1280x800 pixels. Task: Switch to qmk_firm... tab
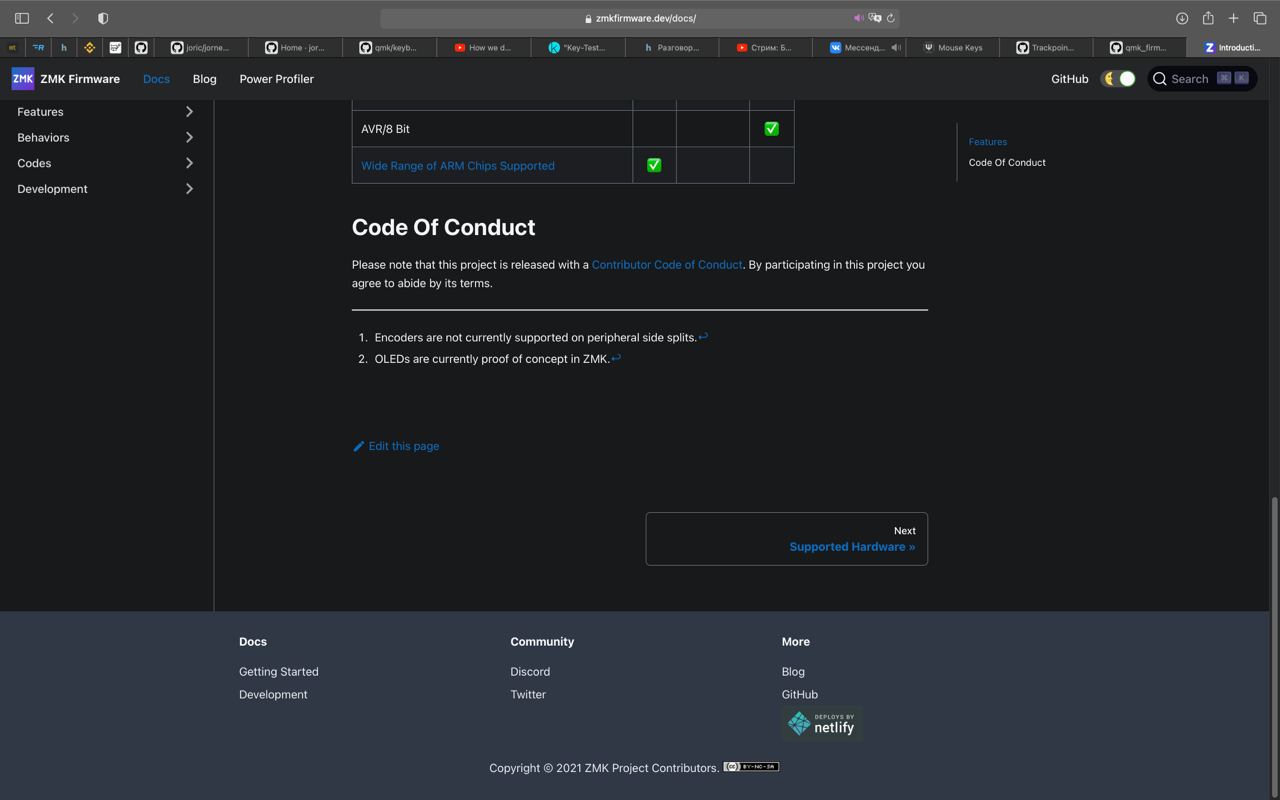pyautogui.click(x=1139, y=47)
